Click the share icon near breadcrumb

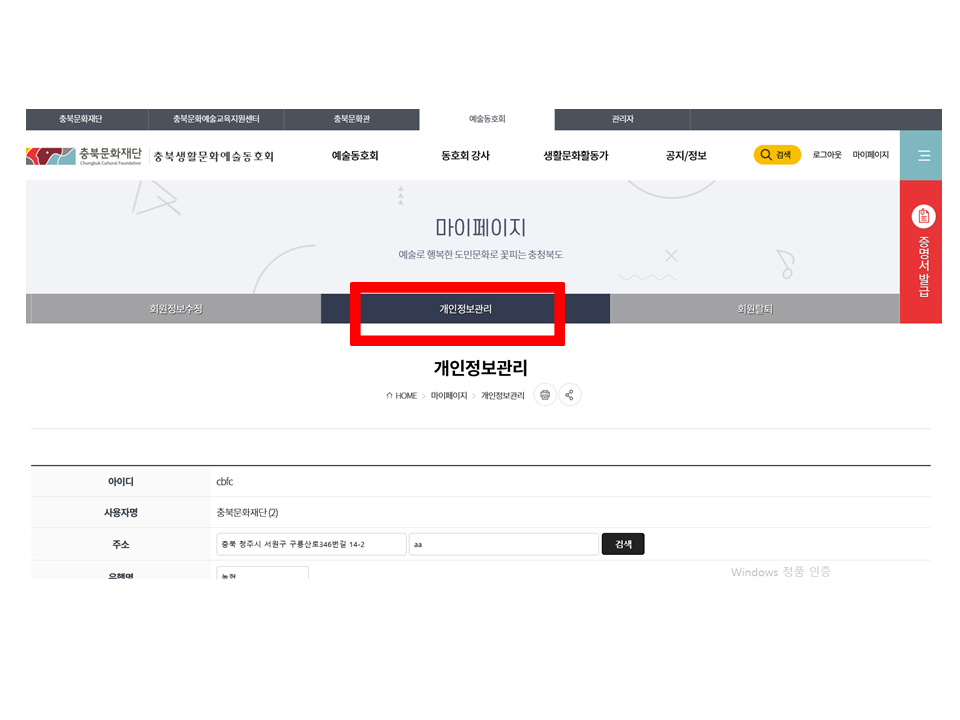point(569,395)
